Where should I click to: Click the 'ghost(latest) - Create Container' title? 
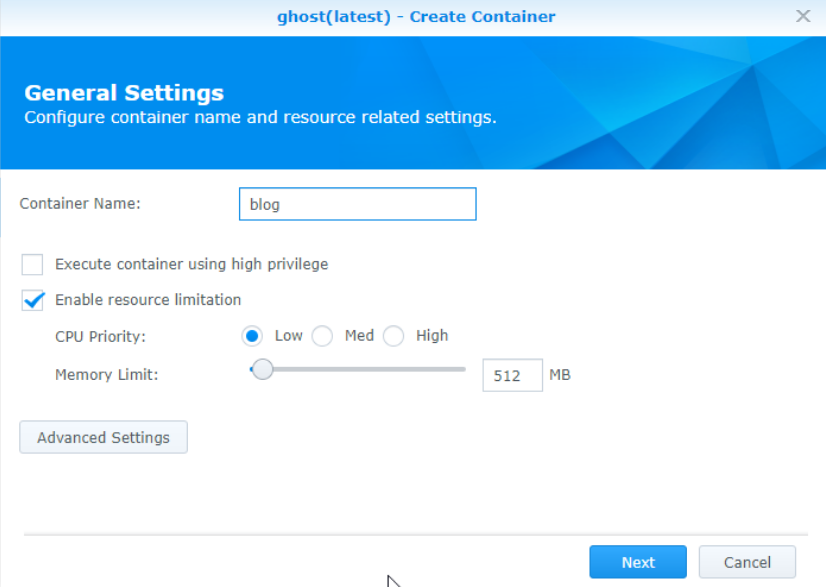tap(416, 17)
